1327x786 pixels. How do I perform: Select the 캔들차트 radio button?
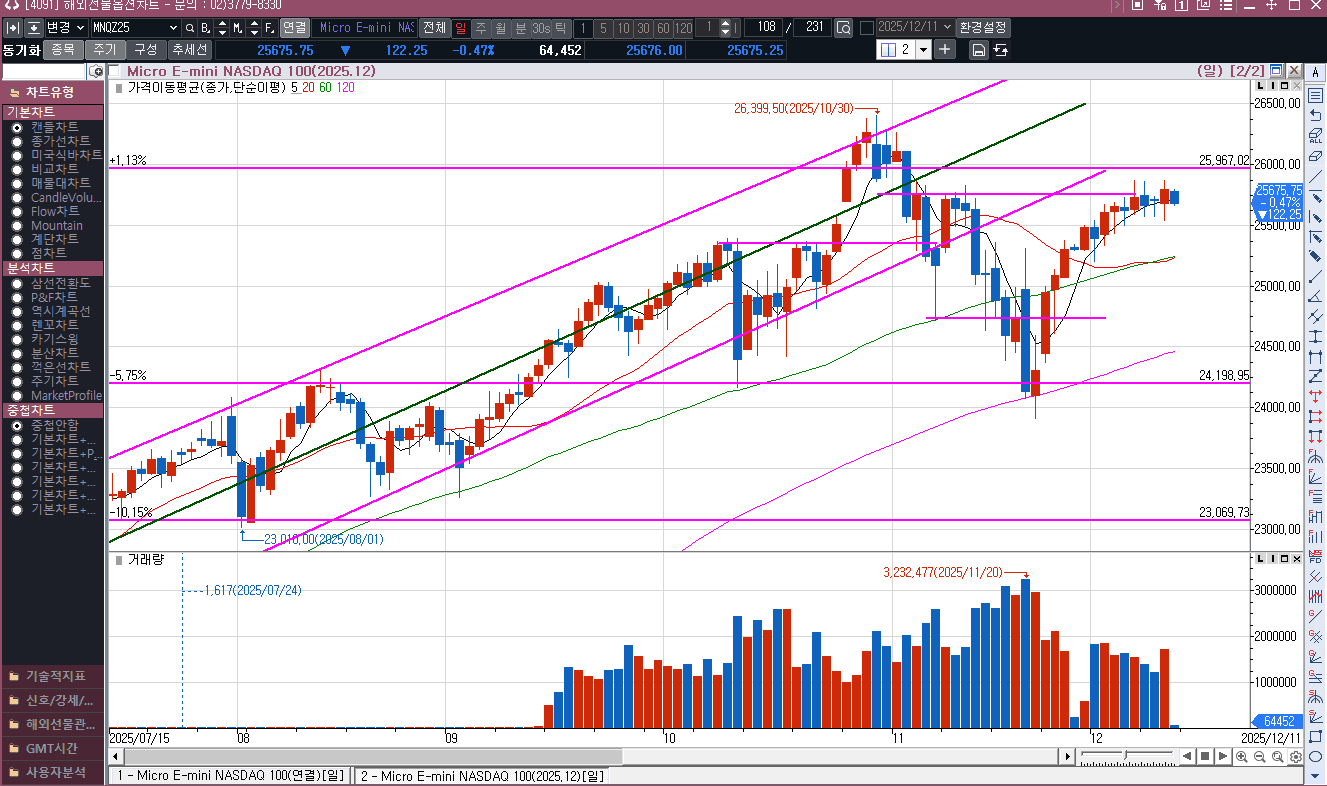(x=17, y=128)
